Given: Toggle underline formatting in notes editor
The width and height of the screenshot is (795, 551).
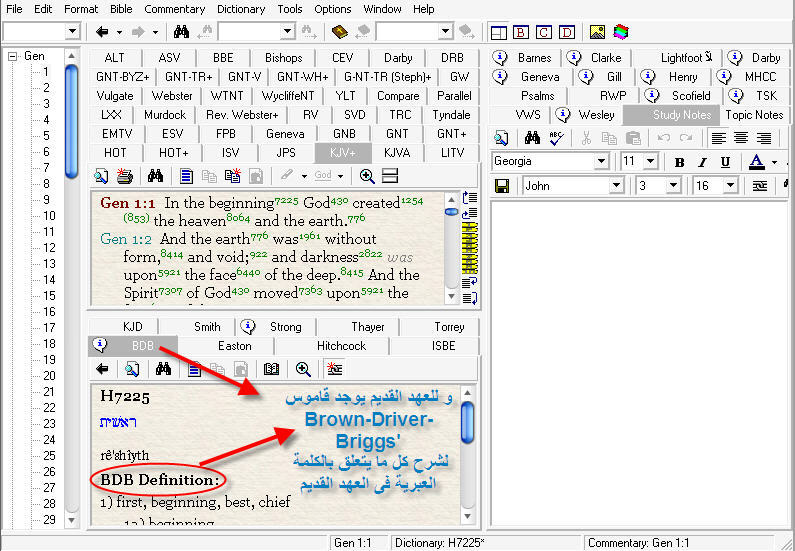Looking at the screenshot, I should (726, 162).
